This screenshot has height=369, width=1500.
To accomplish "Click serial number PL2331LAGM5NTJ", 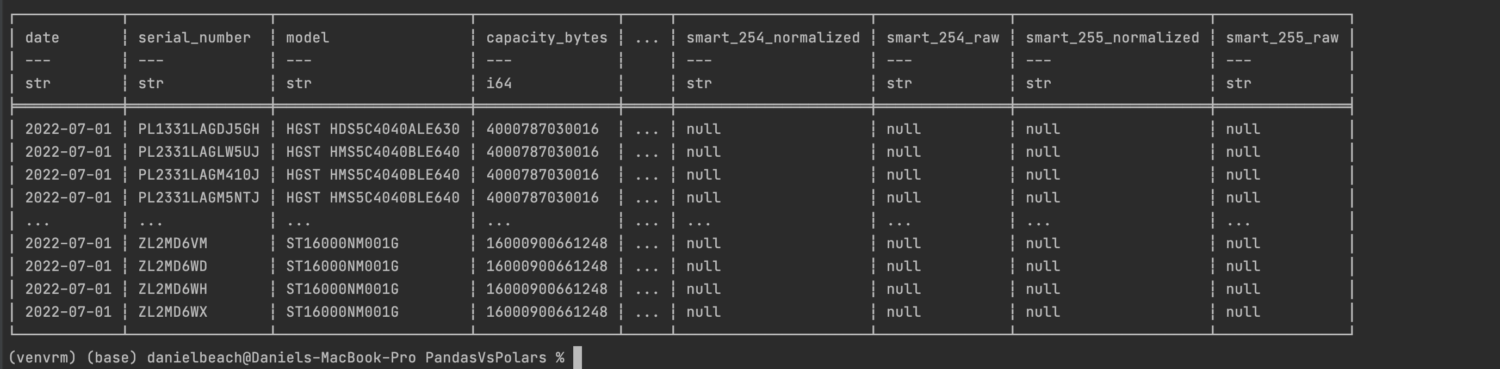I will click(199, 198).
